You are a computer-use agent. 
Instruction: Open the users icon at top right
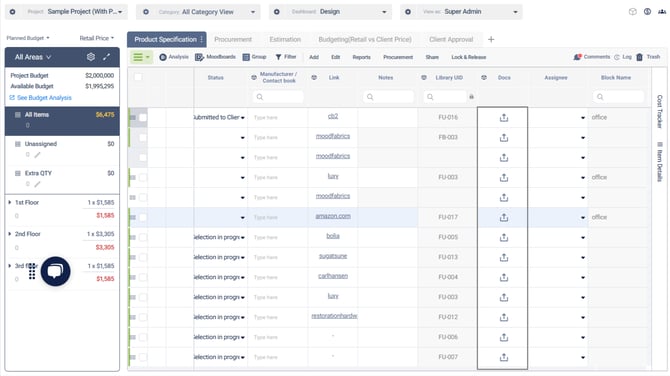click(x=661, y=12)
